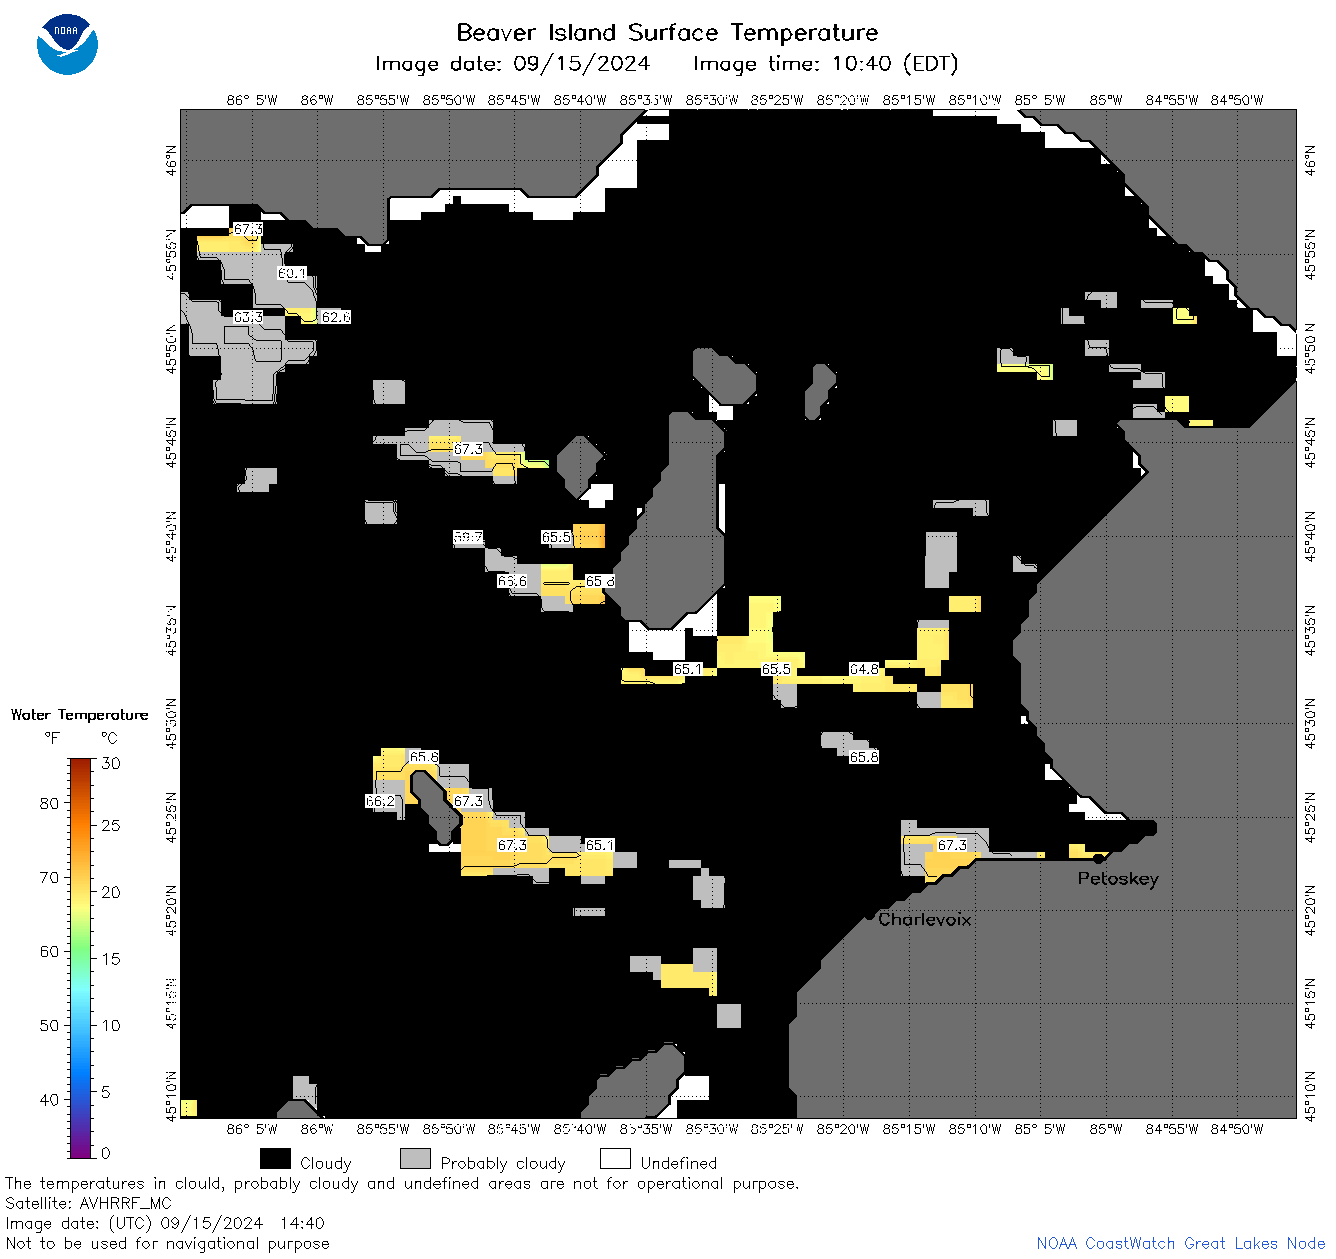Viewport: 1336px width, 1259px height.
Task: Click the Undefined legend text label
Action: pos(679,1163)
